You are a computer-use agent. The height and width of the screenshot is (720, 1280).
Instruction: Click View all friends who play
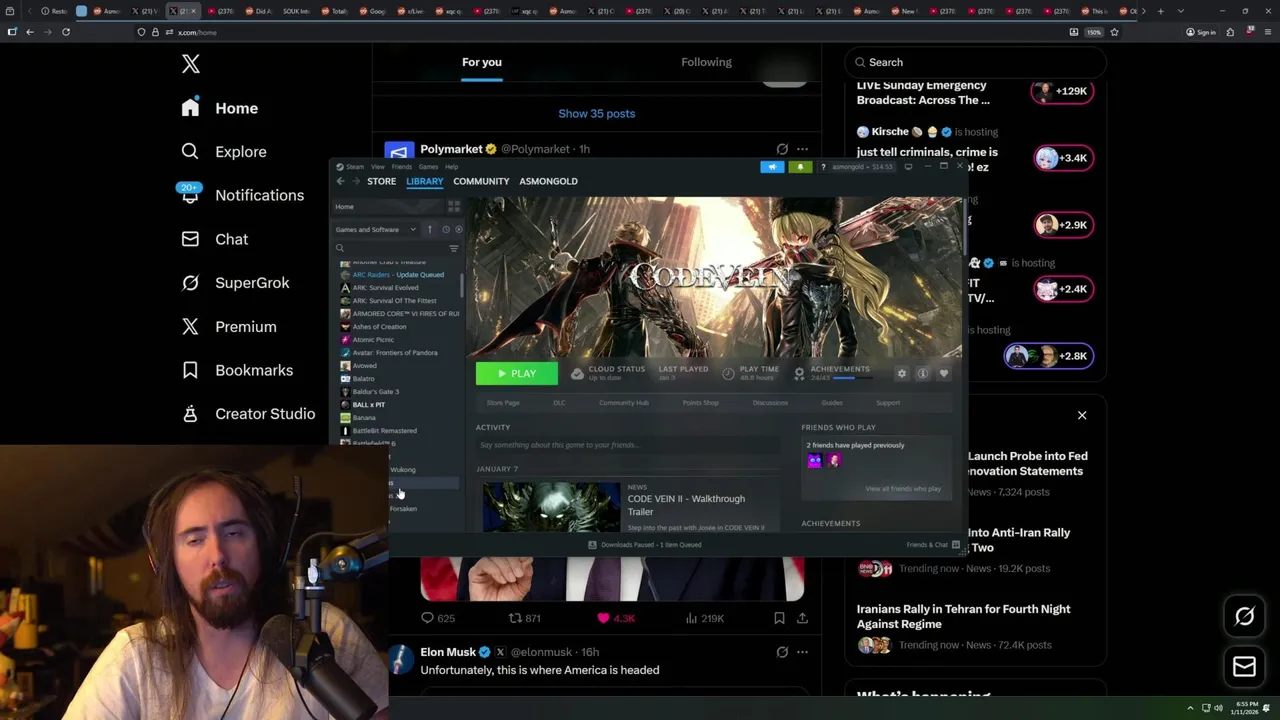coord(903,489)
